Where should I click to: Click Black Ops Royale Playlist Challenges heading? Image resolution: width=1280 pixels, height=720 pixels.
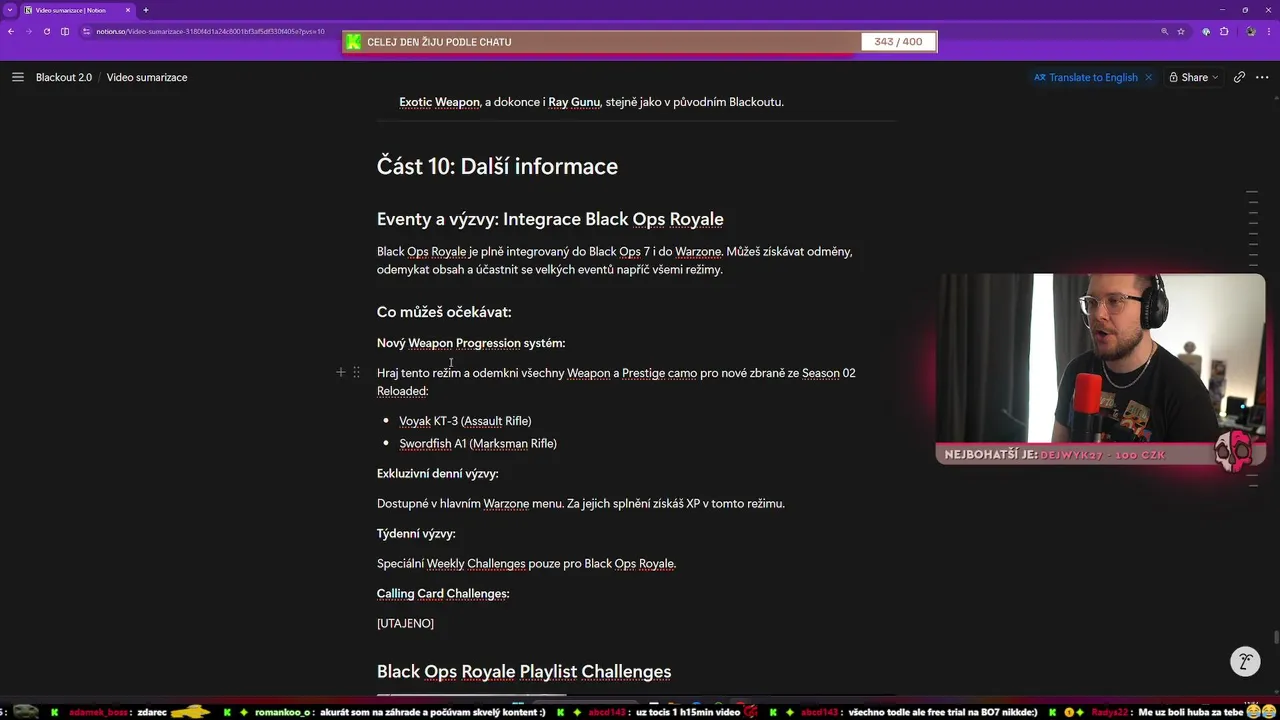[524, 671]
